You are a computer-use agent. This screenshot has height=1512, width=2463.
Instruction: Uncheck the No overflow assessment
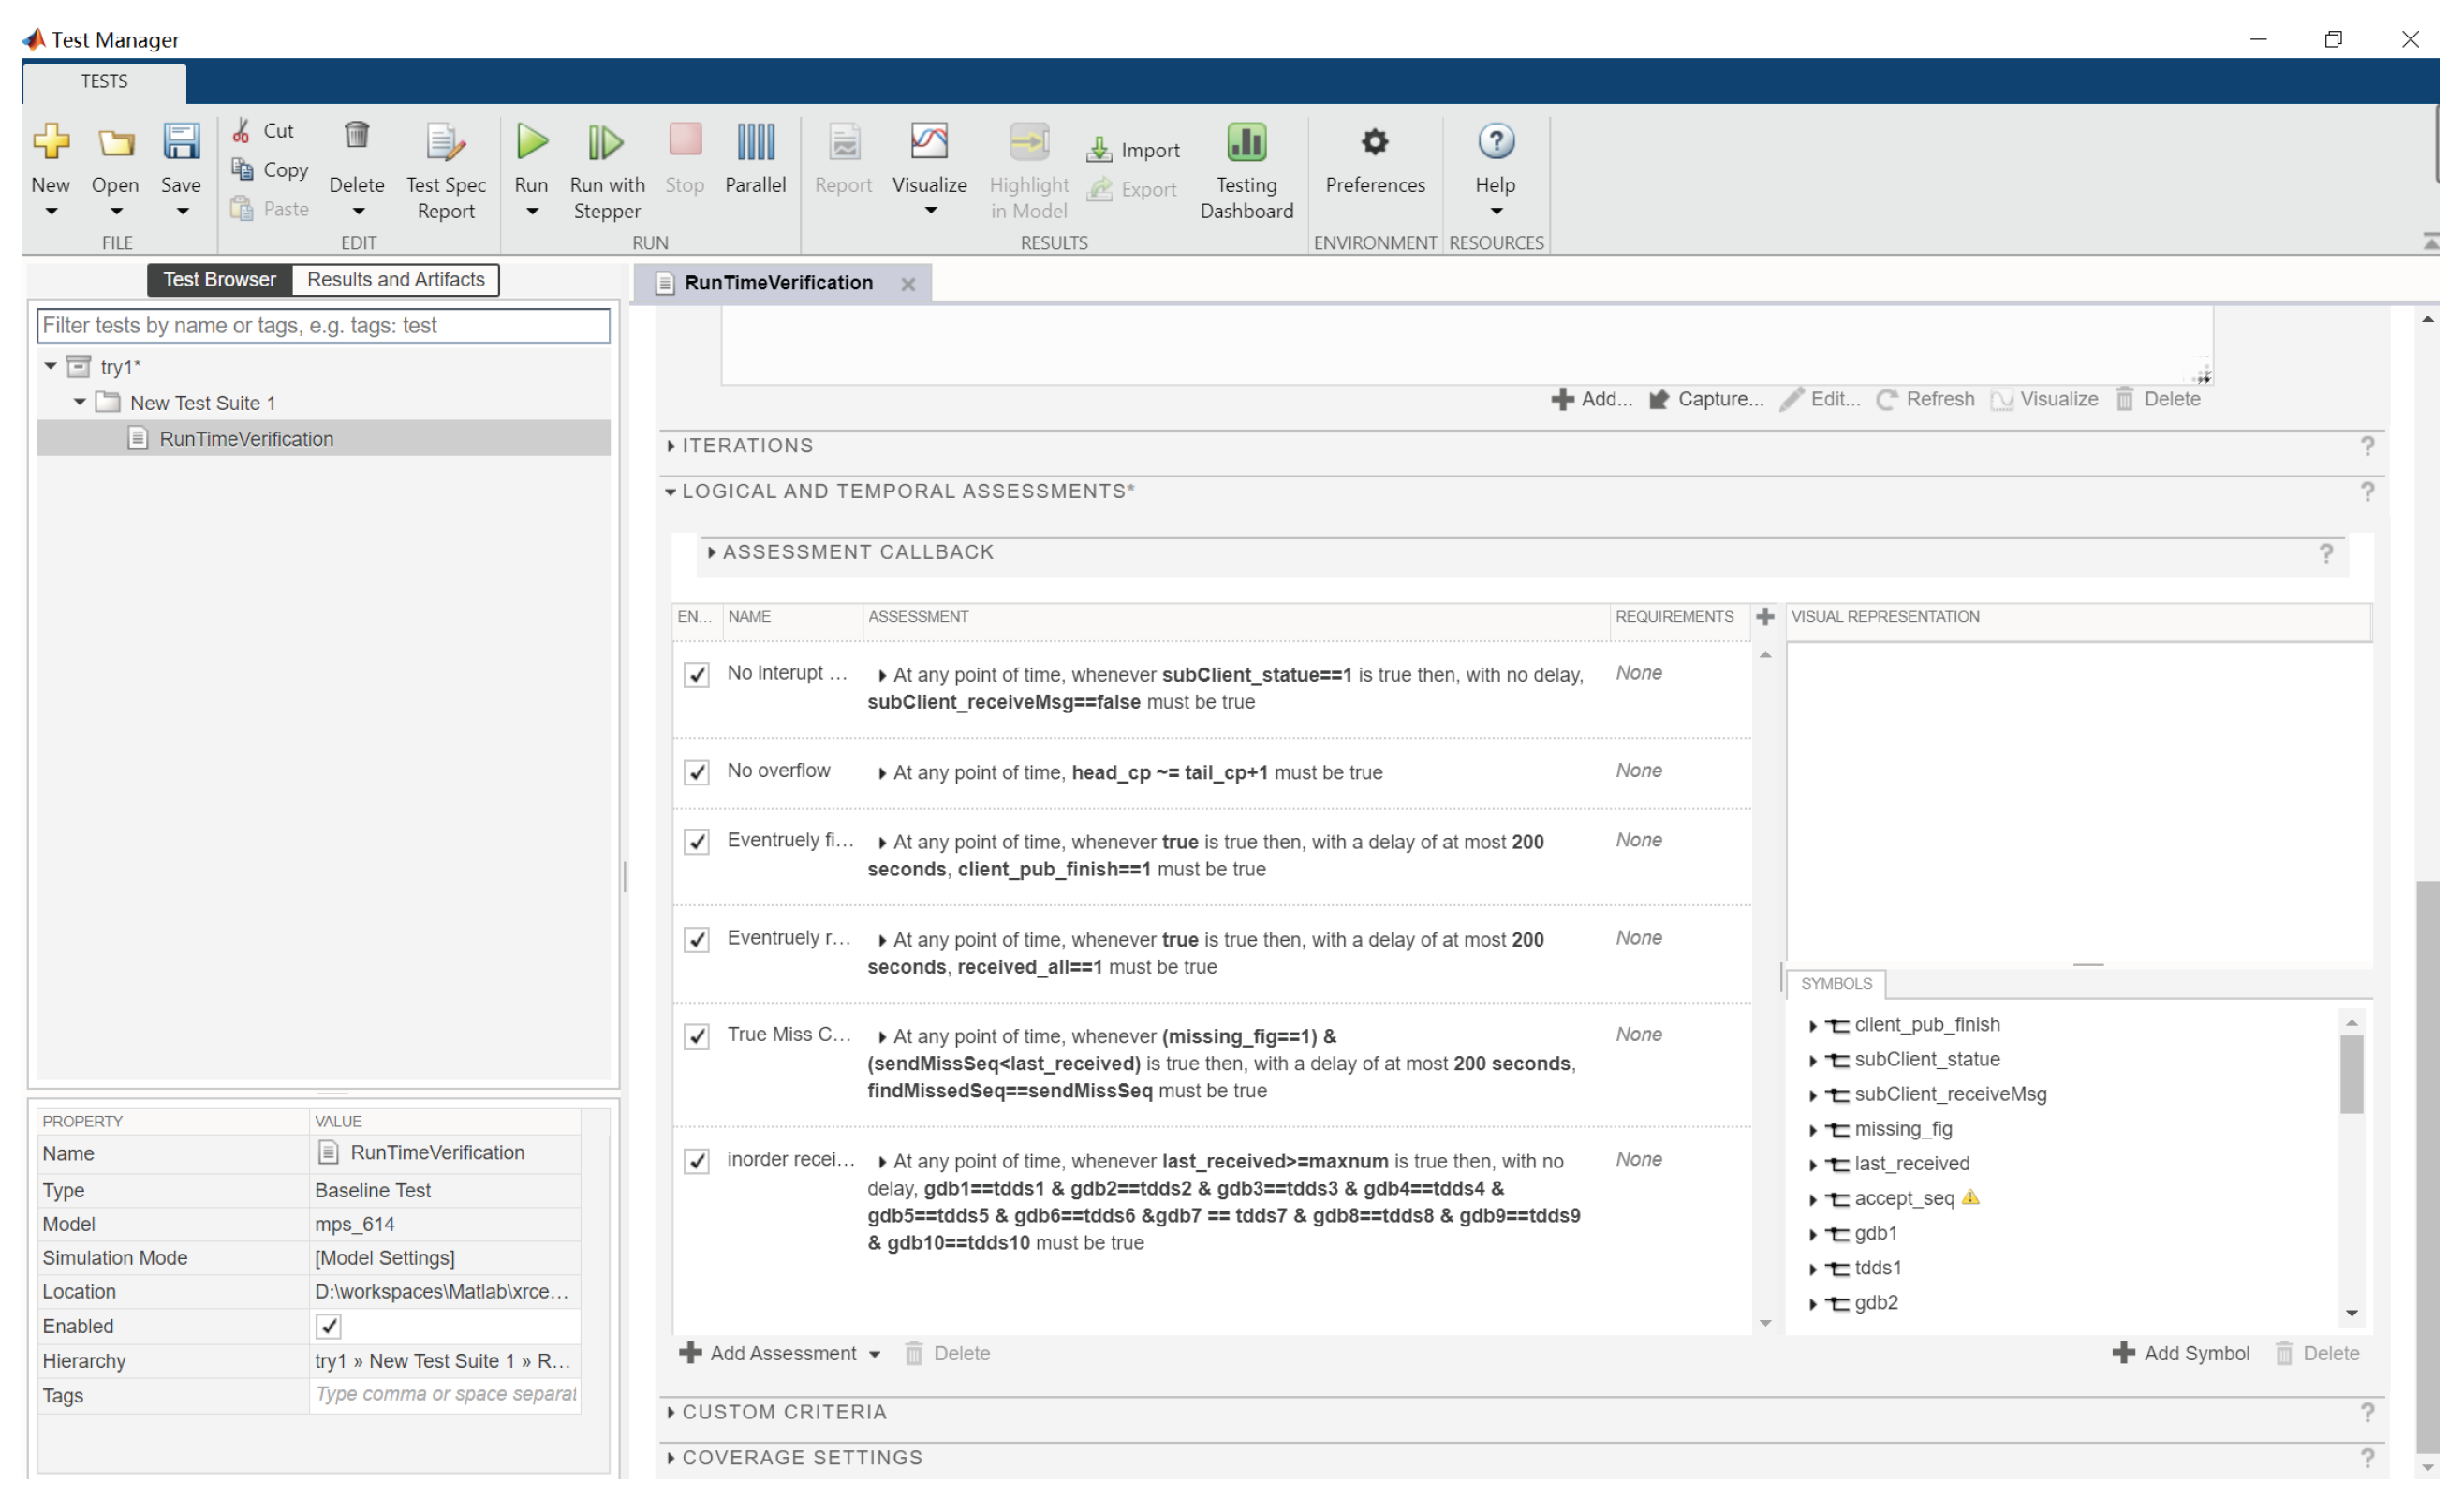click(x=696, y=772)
